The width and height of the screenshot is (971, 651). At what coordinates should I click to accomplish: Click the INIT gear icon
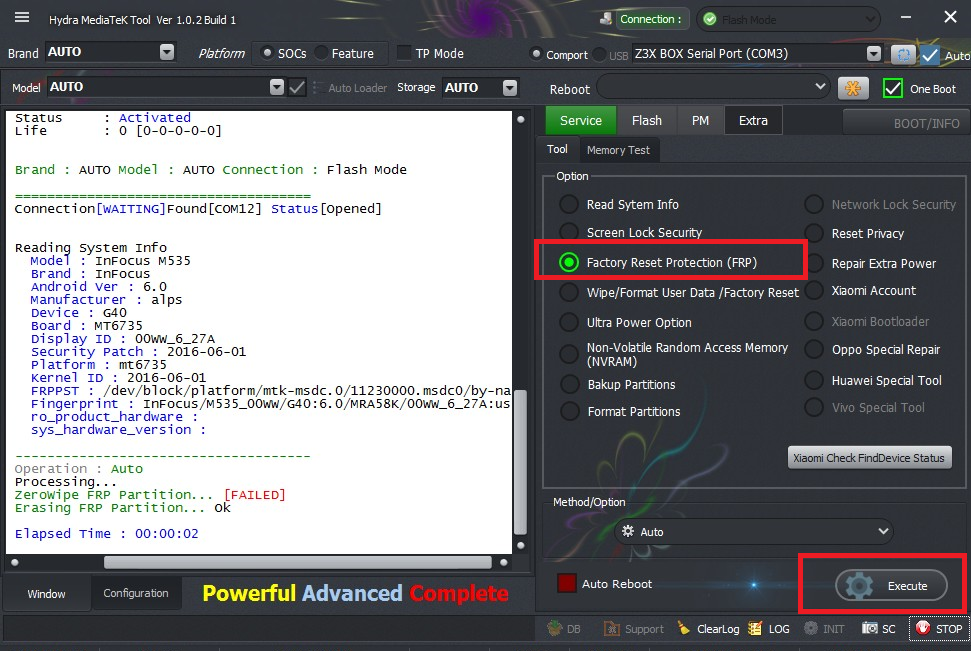pyautogui.click(x=811, y=629)
